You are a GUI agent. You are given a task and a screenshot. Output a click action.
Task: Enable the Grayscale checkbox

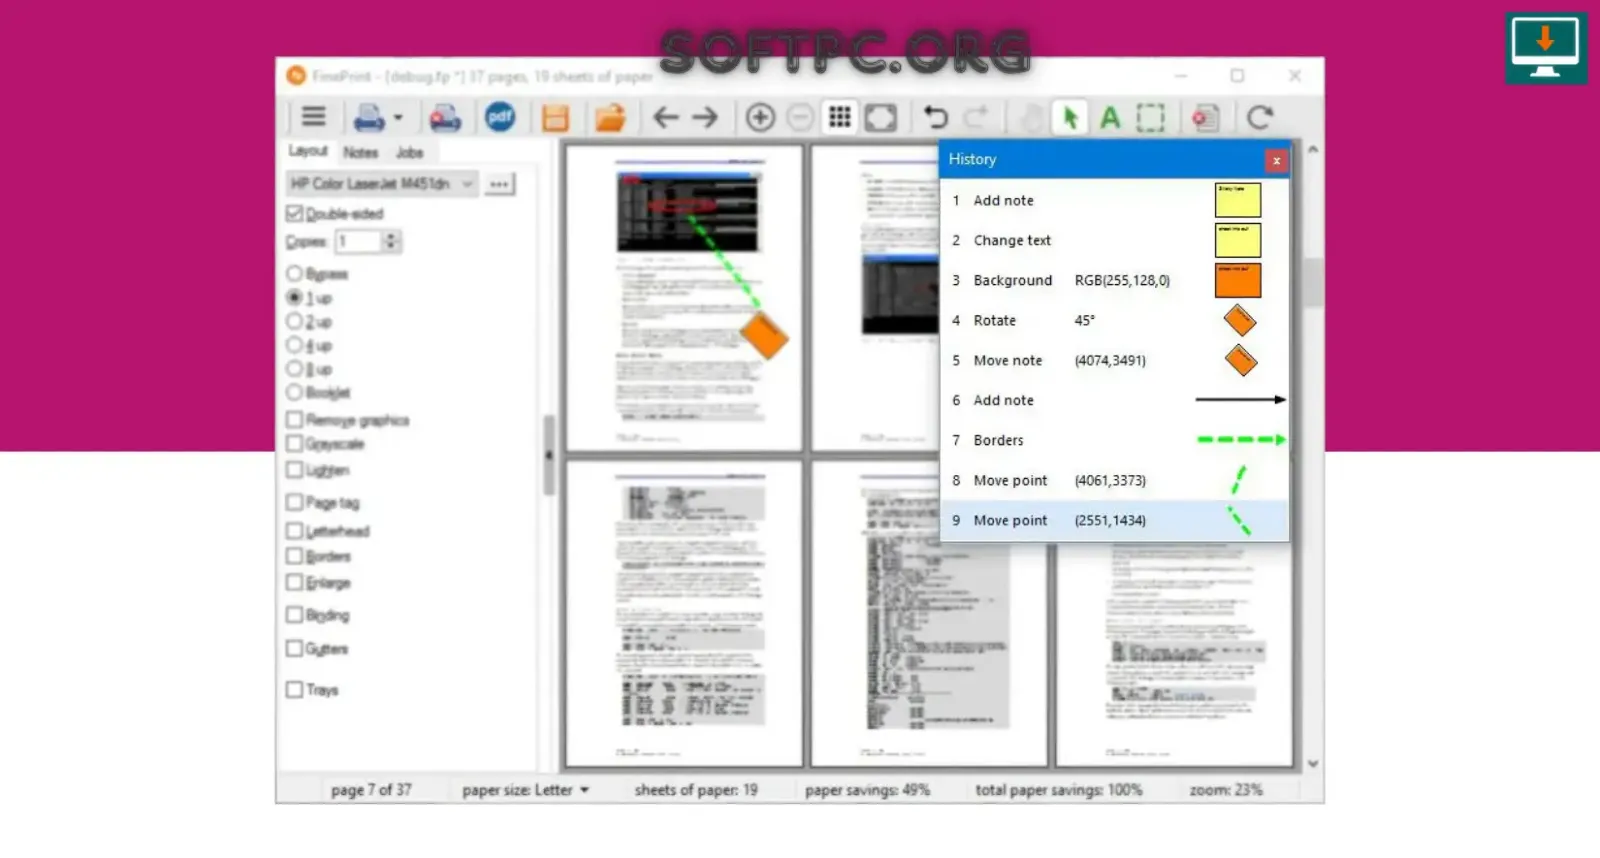294,443
